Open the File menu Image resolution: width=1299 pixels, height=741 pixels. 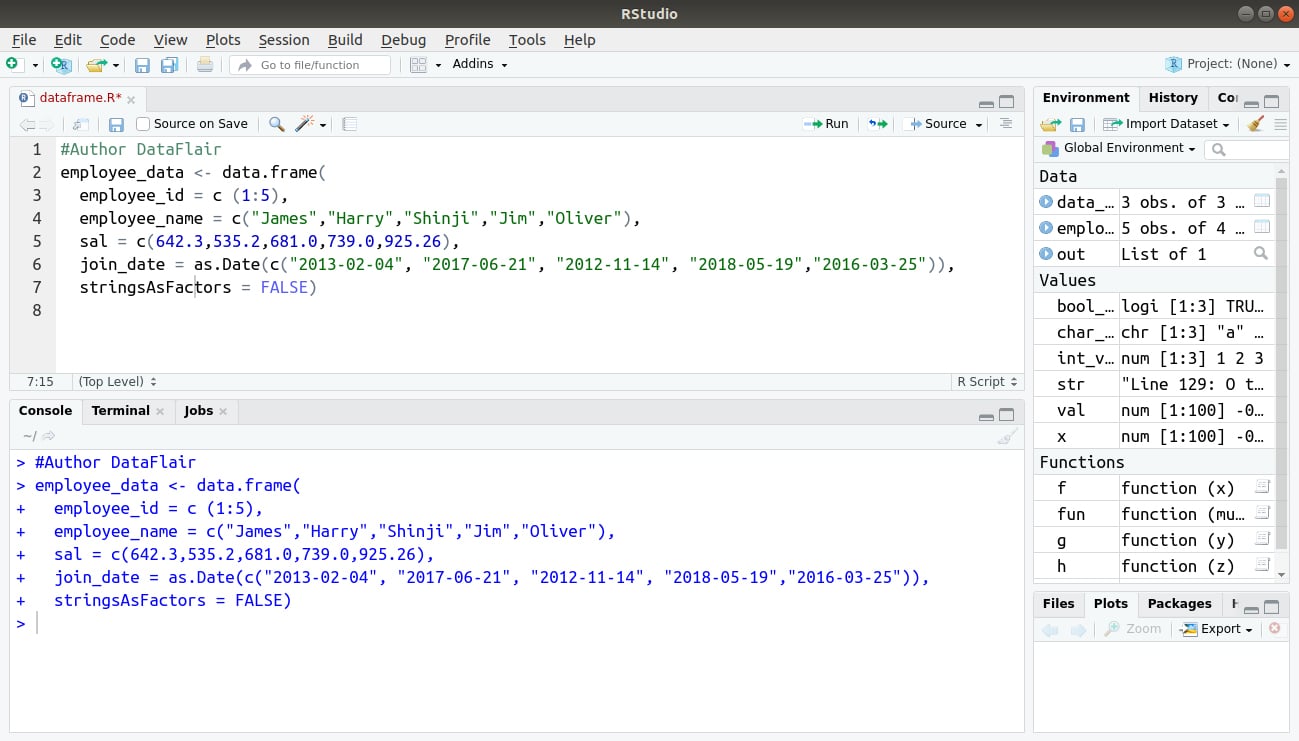click(24, 40)
